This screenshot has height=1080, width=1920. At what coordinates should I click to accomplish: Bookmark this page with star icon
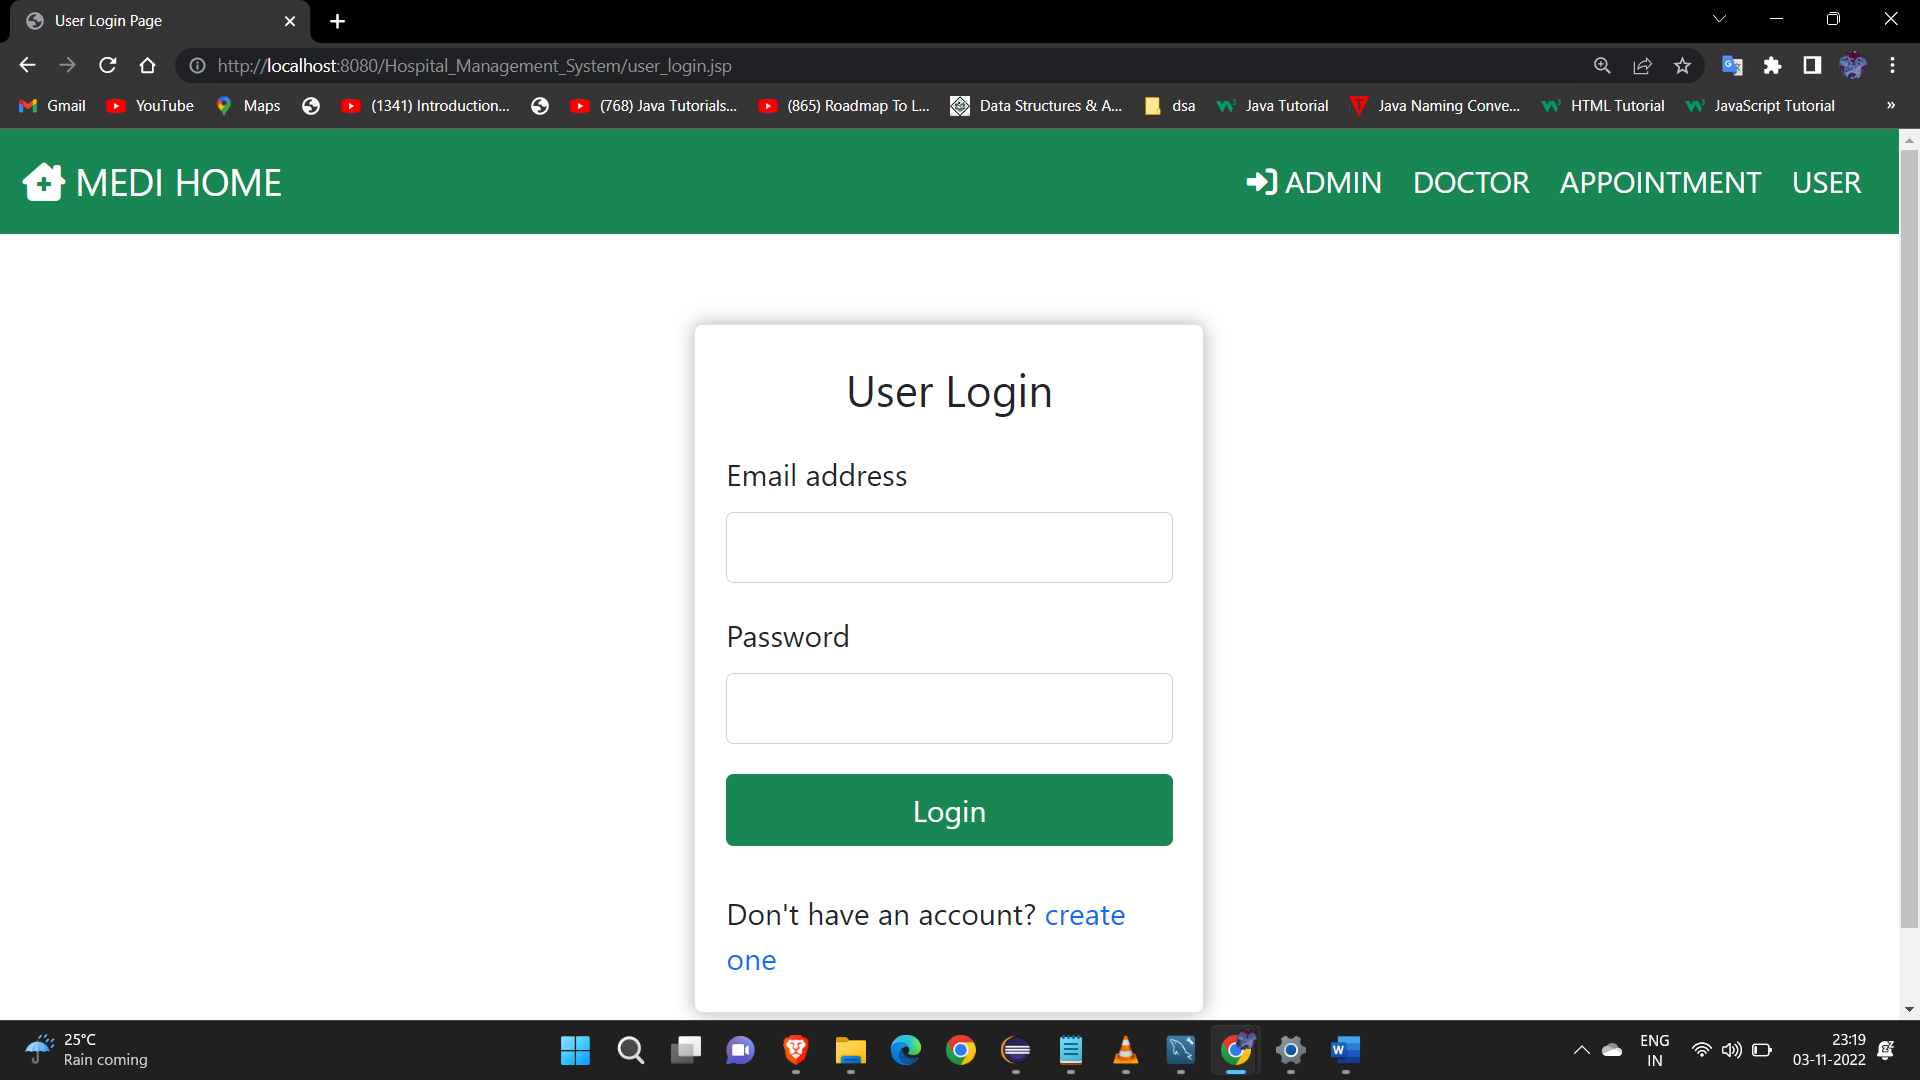1682,65
